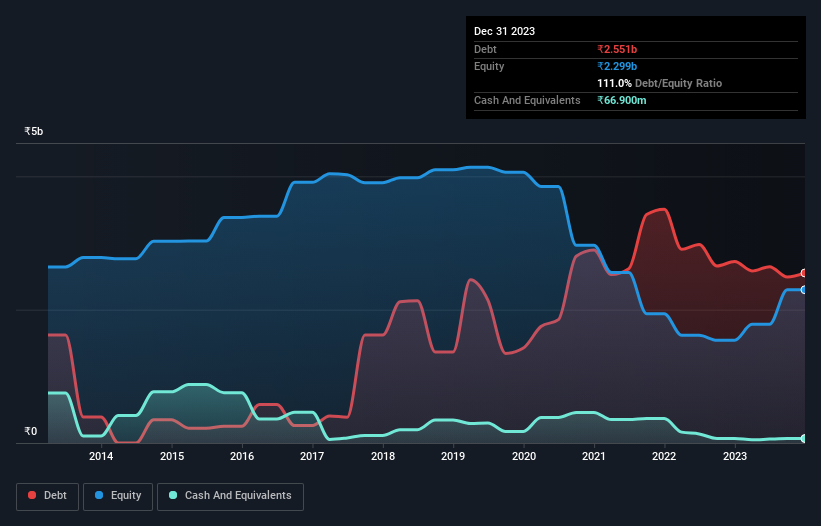Click the 2019 x-axis label
821x526 pixels.
pos(453,456)
